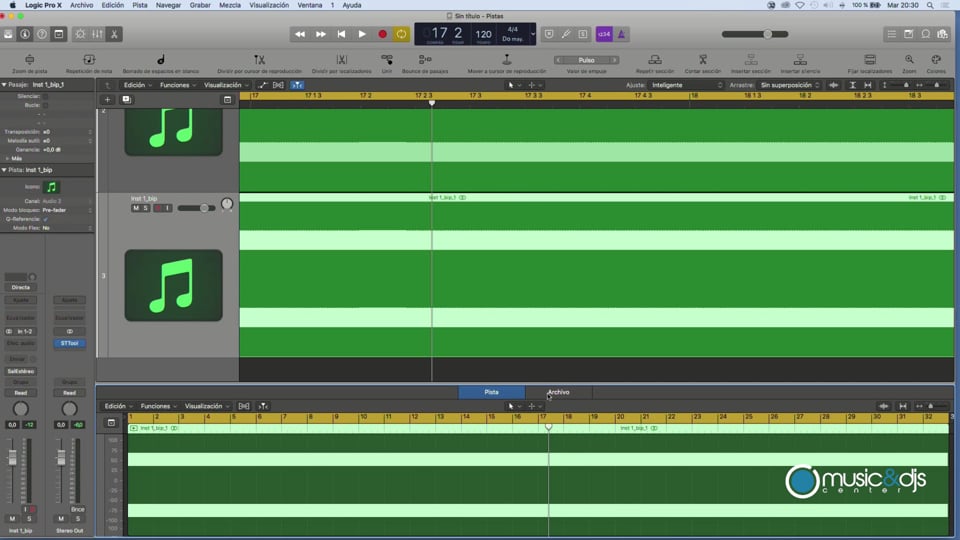
Task: Open Pista menu in menu bar
Action: coord(140,5)
